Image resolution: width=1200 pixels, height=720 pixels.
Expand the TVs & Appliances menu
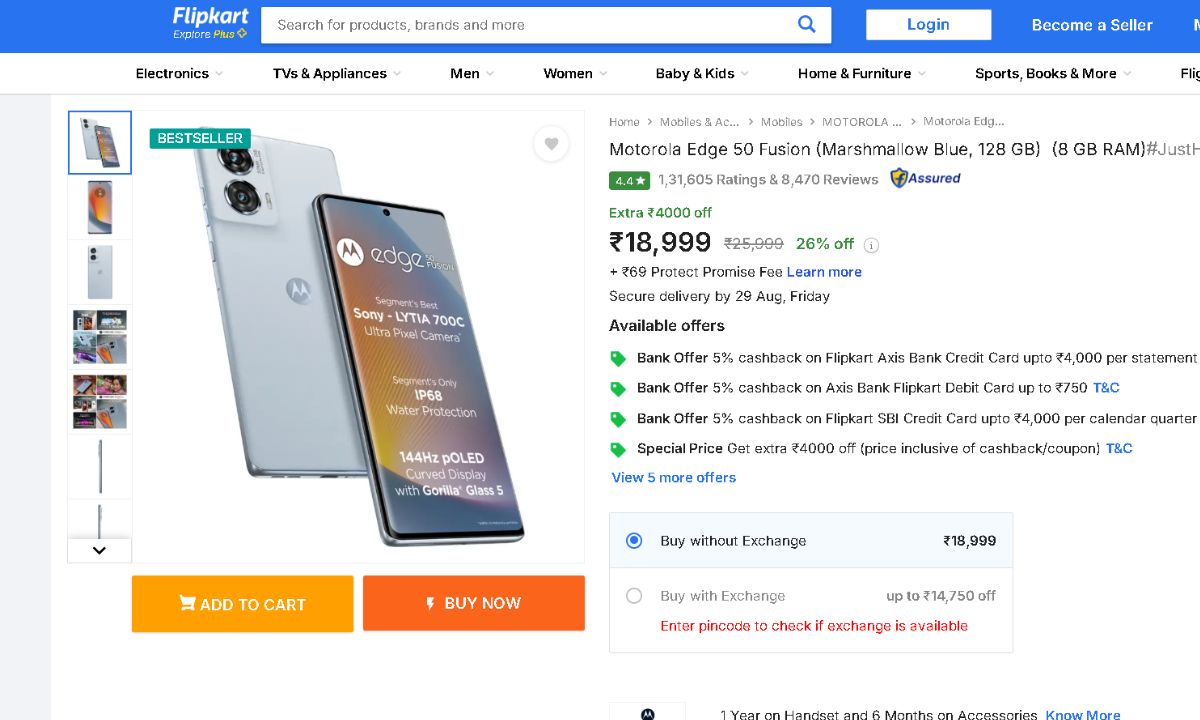coord(336,73)
